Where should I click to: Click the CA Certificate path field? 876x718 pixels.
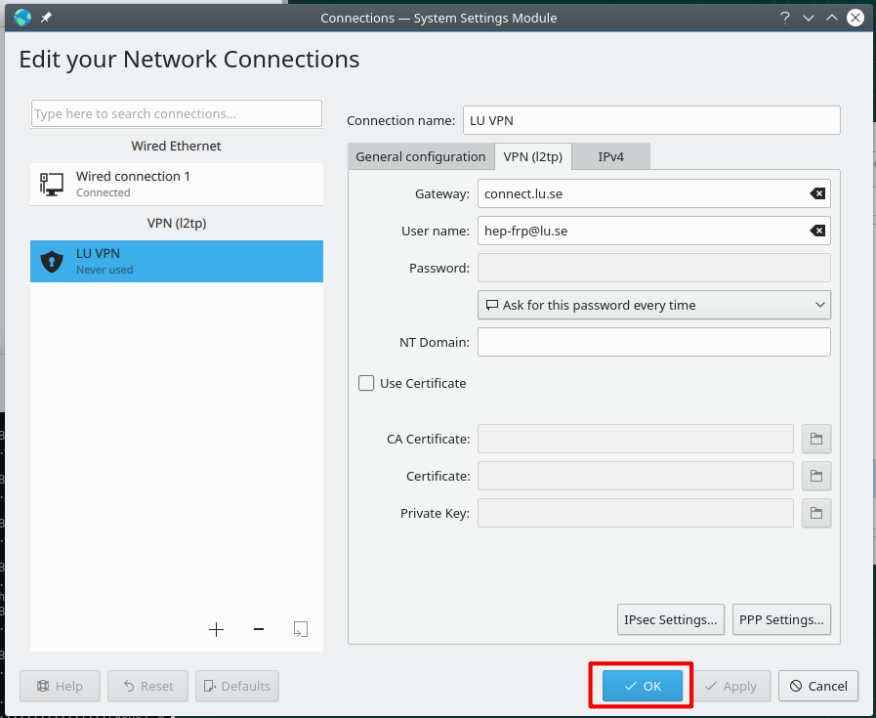coord(635,439)
